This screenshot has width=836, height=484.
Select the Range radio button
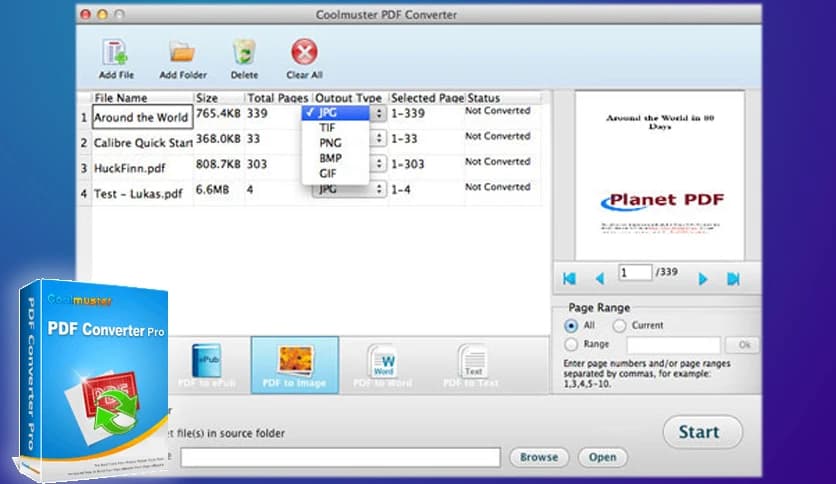(570, 344)
